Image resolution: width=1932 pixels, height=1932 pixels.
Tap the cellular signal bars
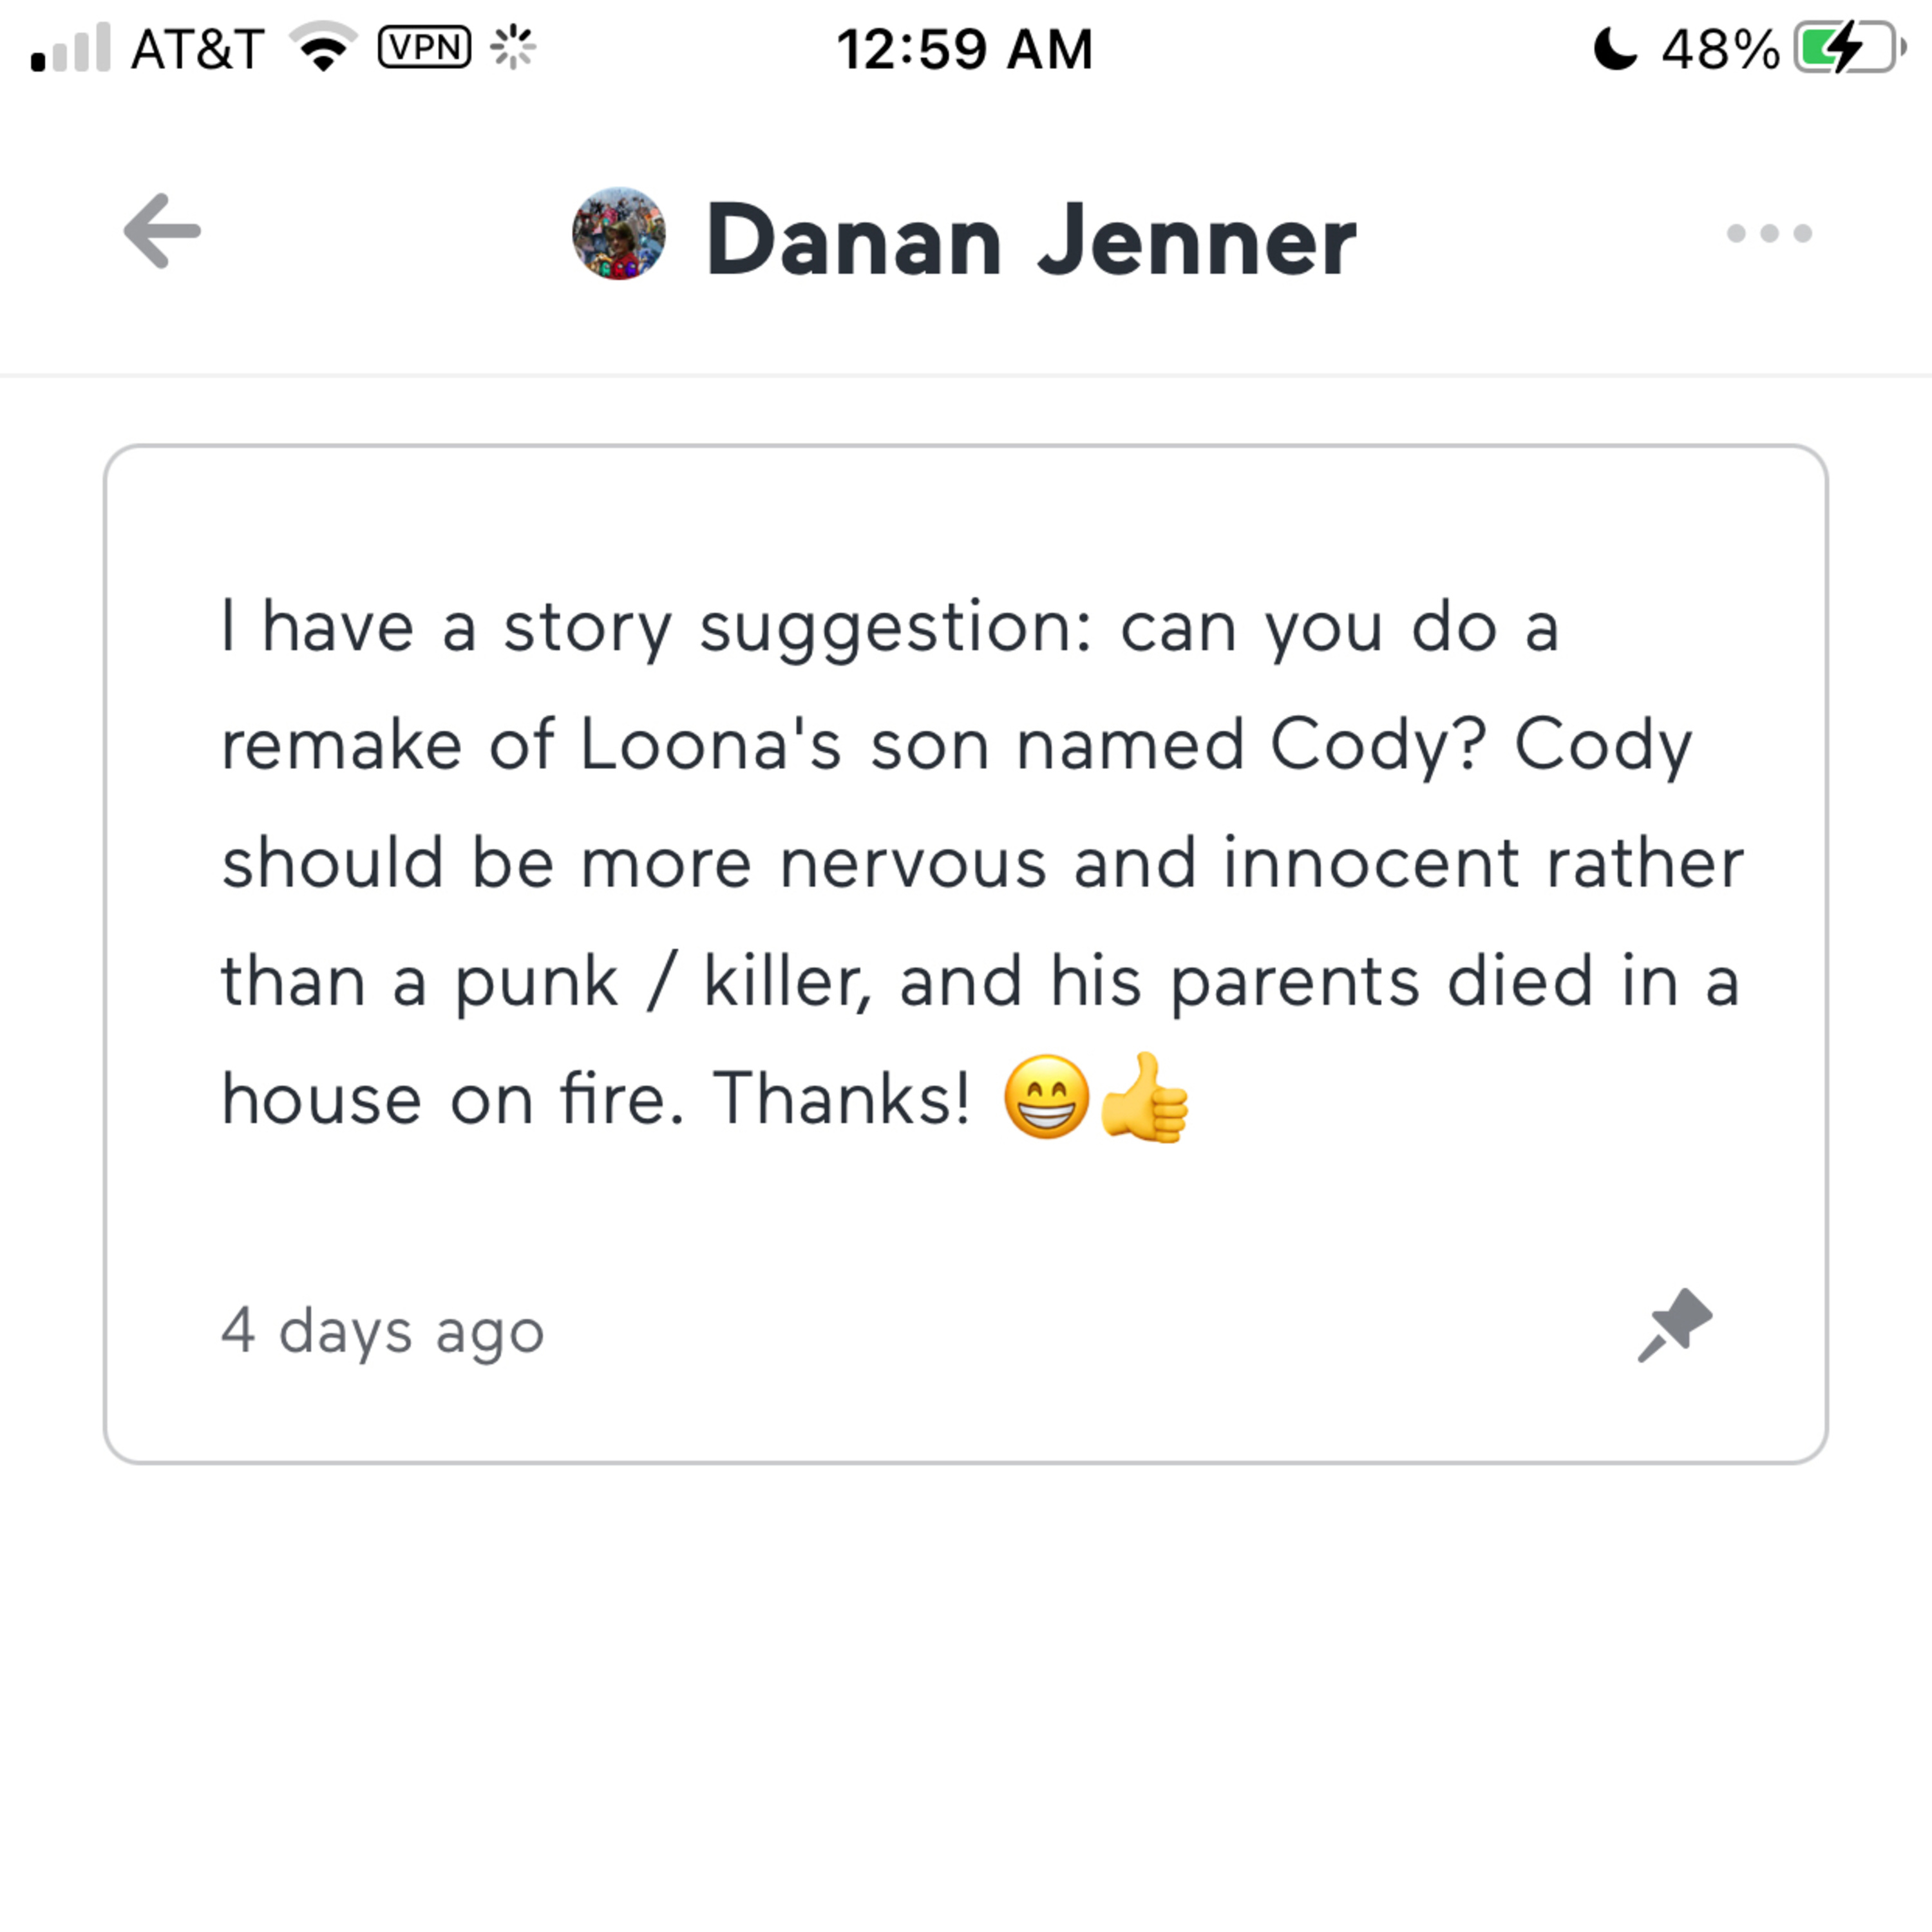[x=70, y=48]
